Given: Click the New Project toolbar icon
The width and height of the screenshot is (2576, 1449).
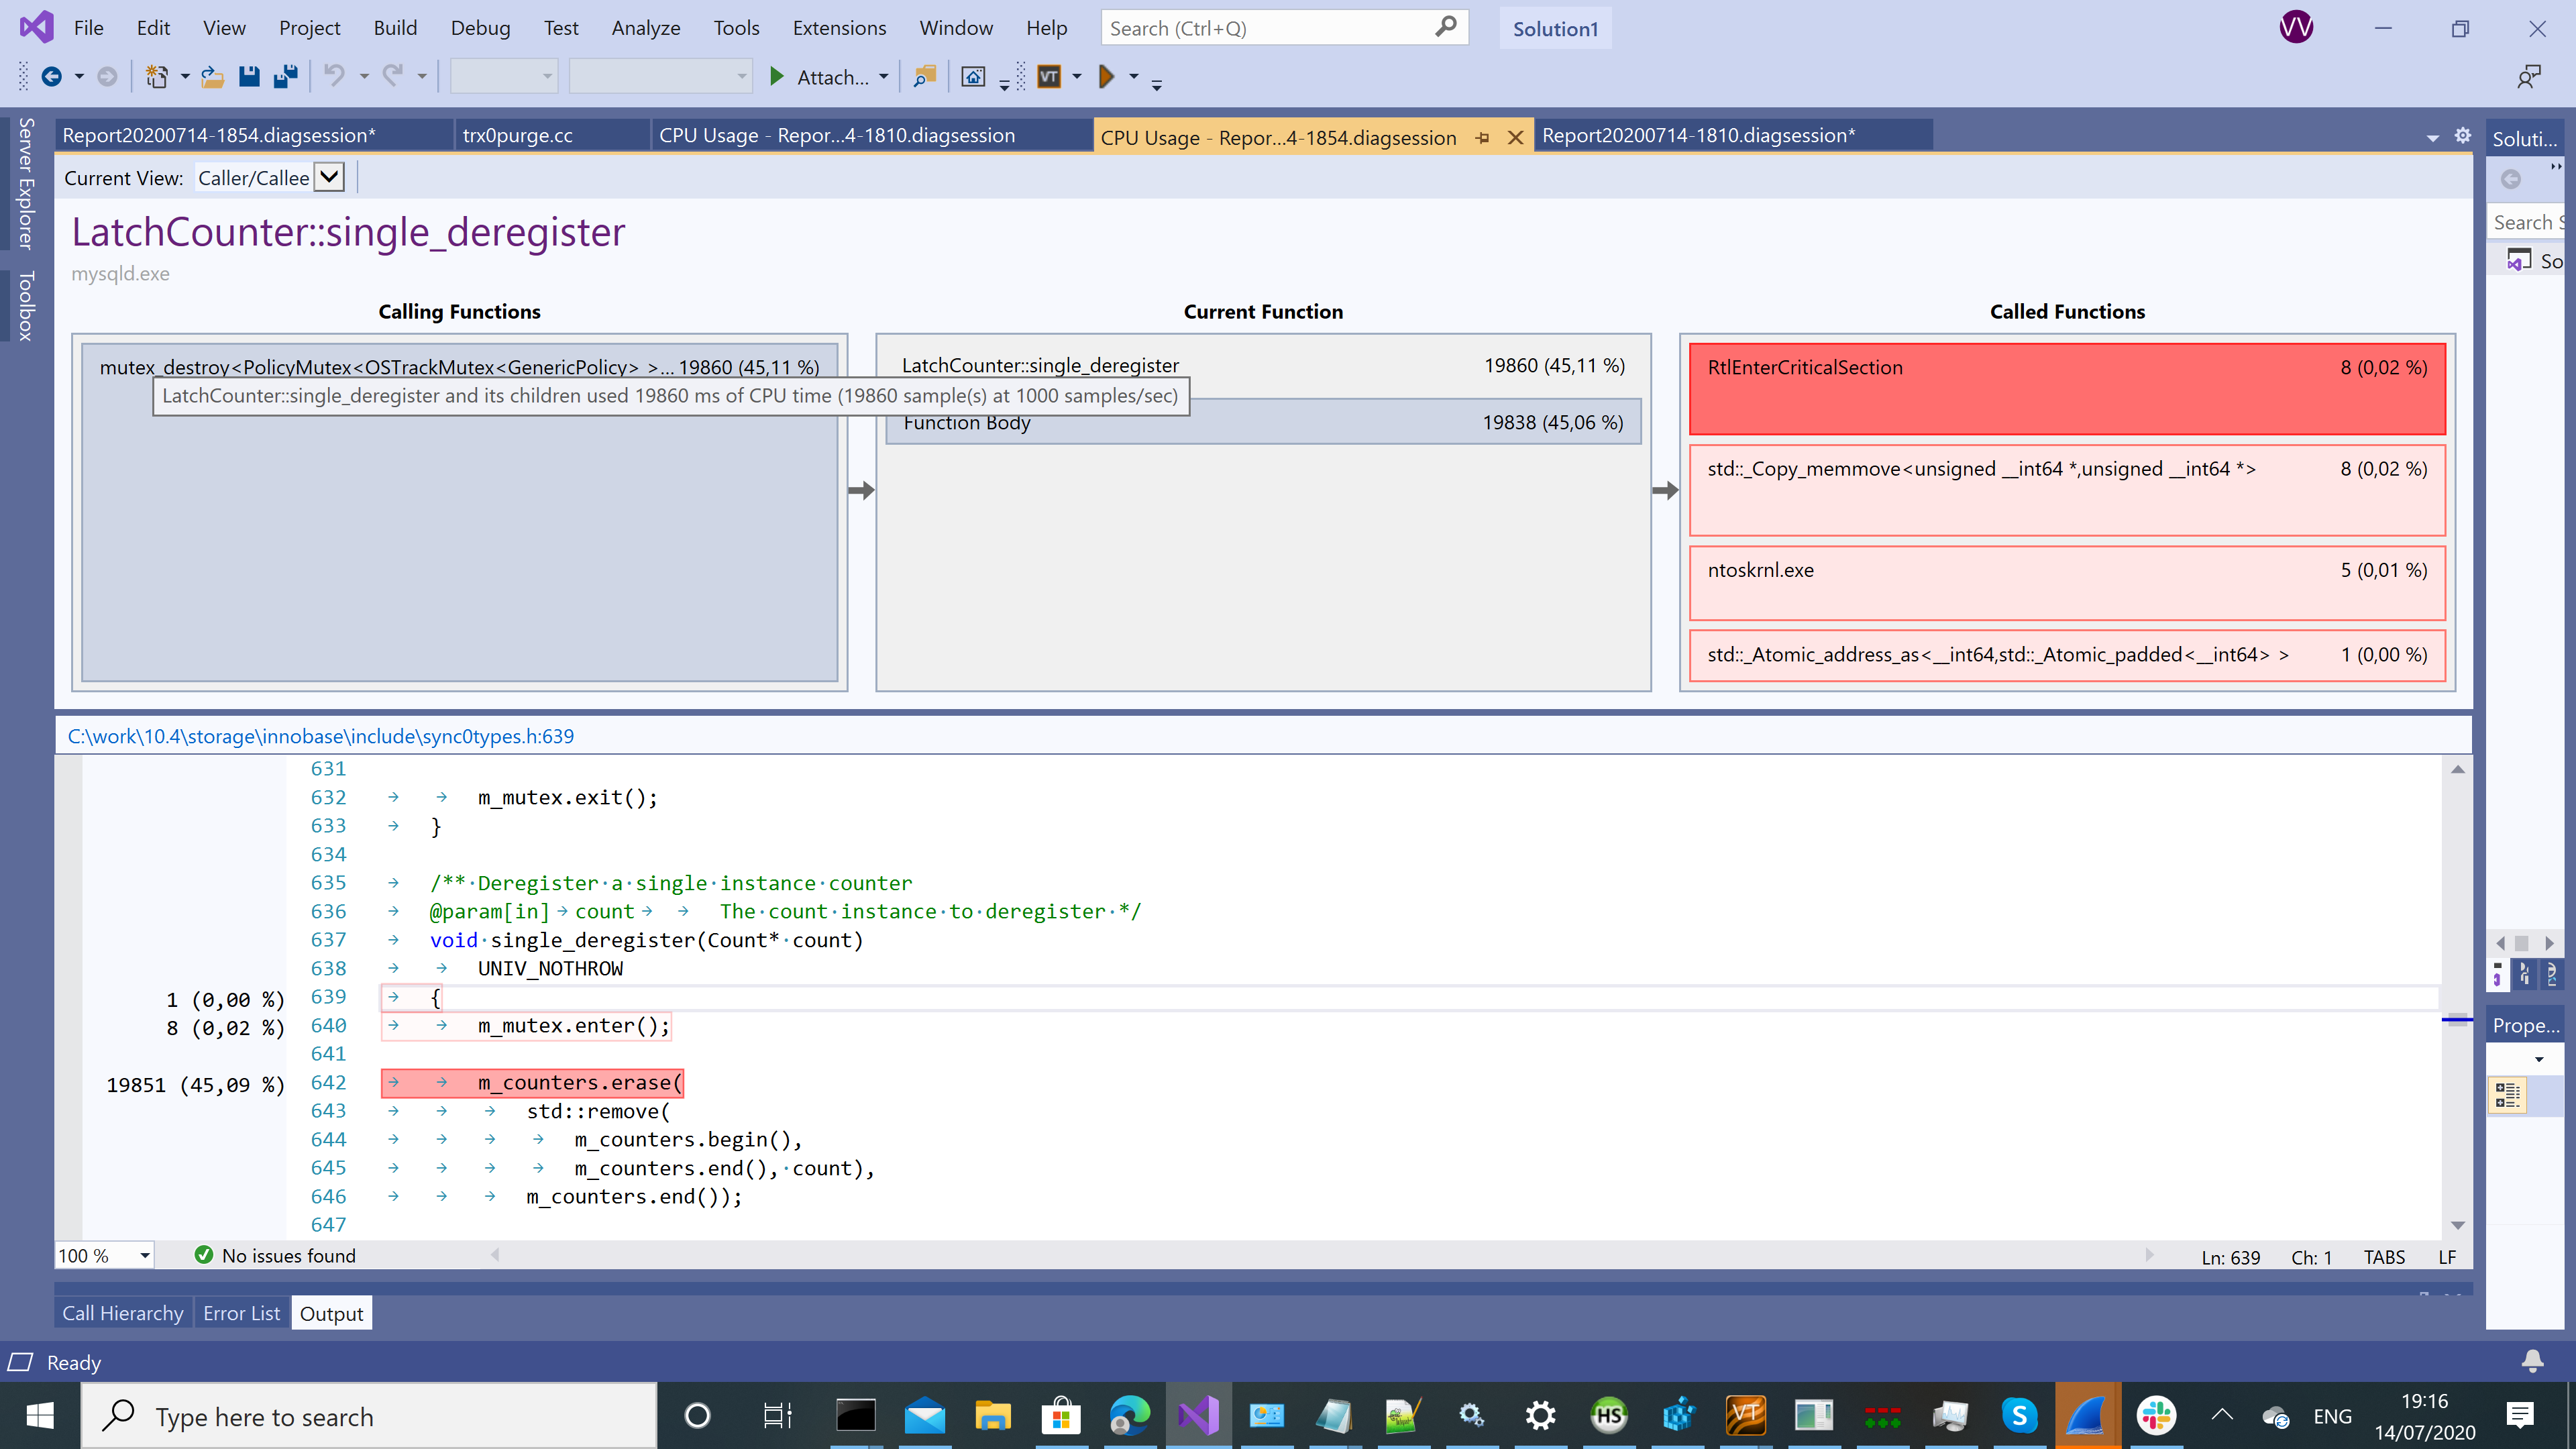Looking at the screenshot, I should tap(157, 76).
